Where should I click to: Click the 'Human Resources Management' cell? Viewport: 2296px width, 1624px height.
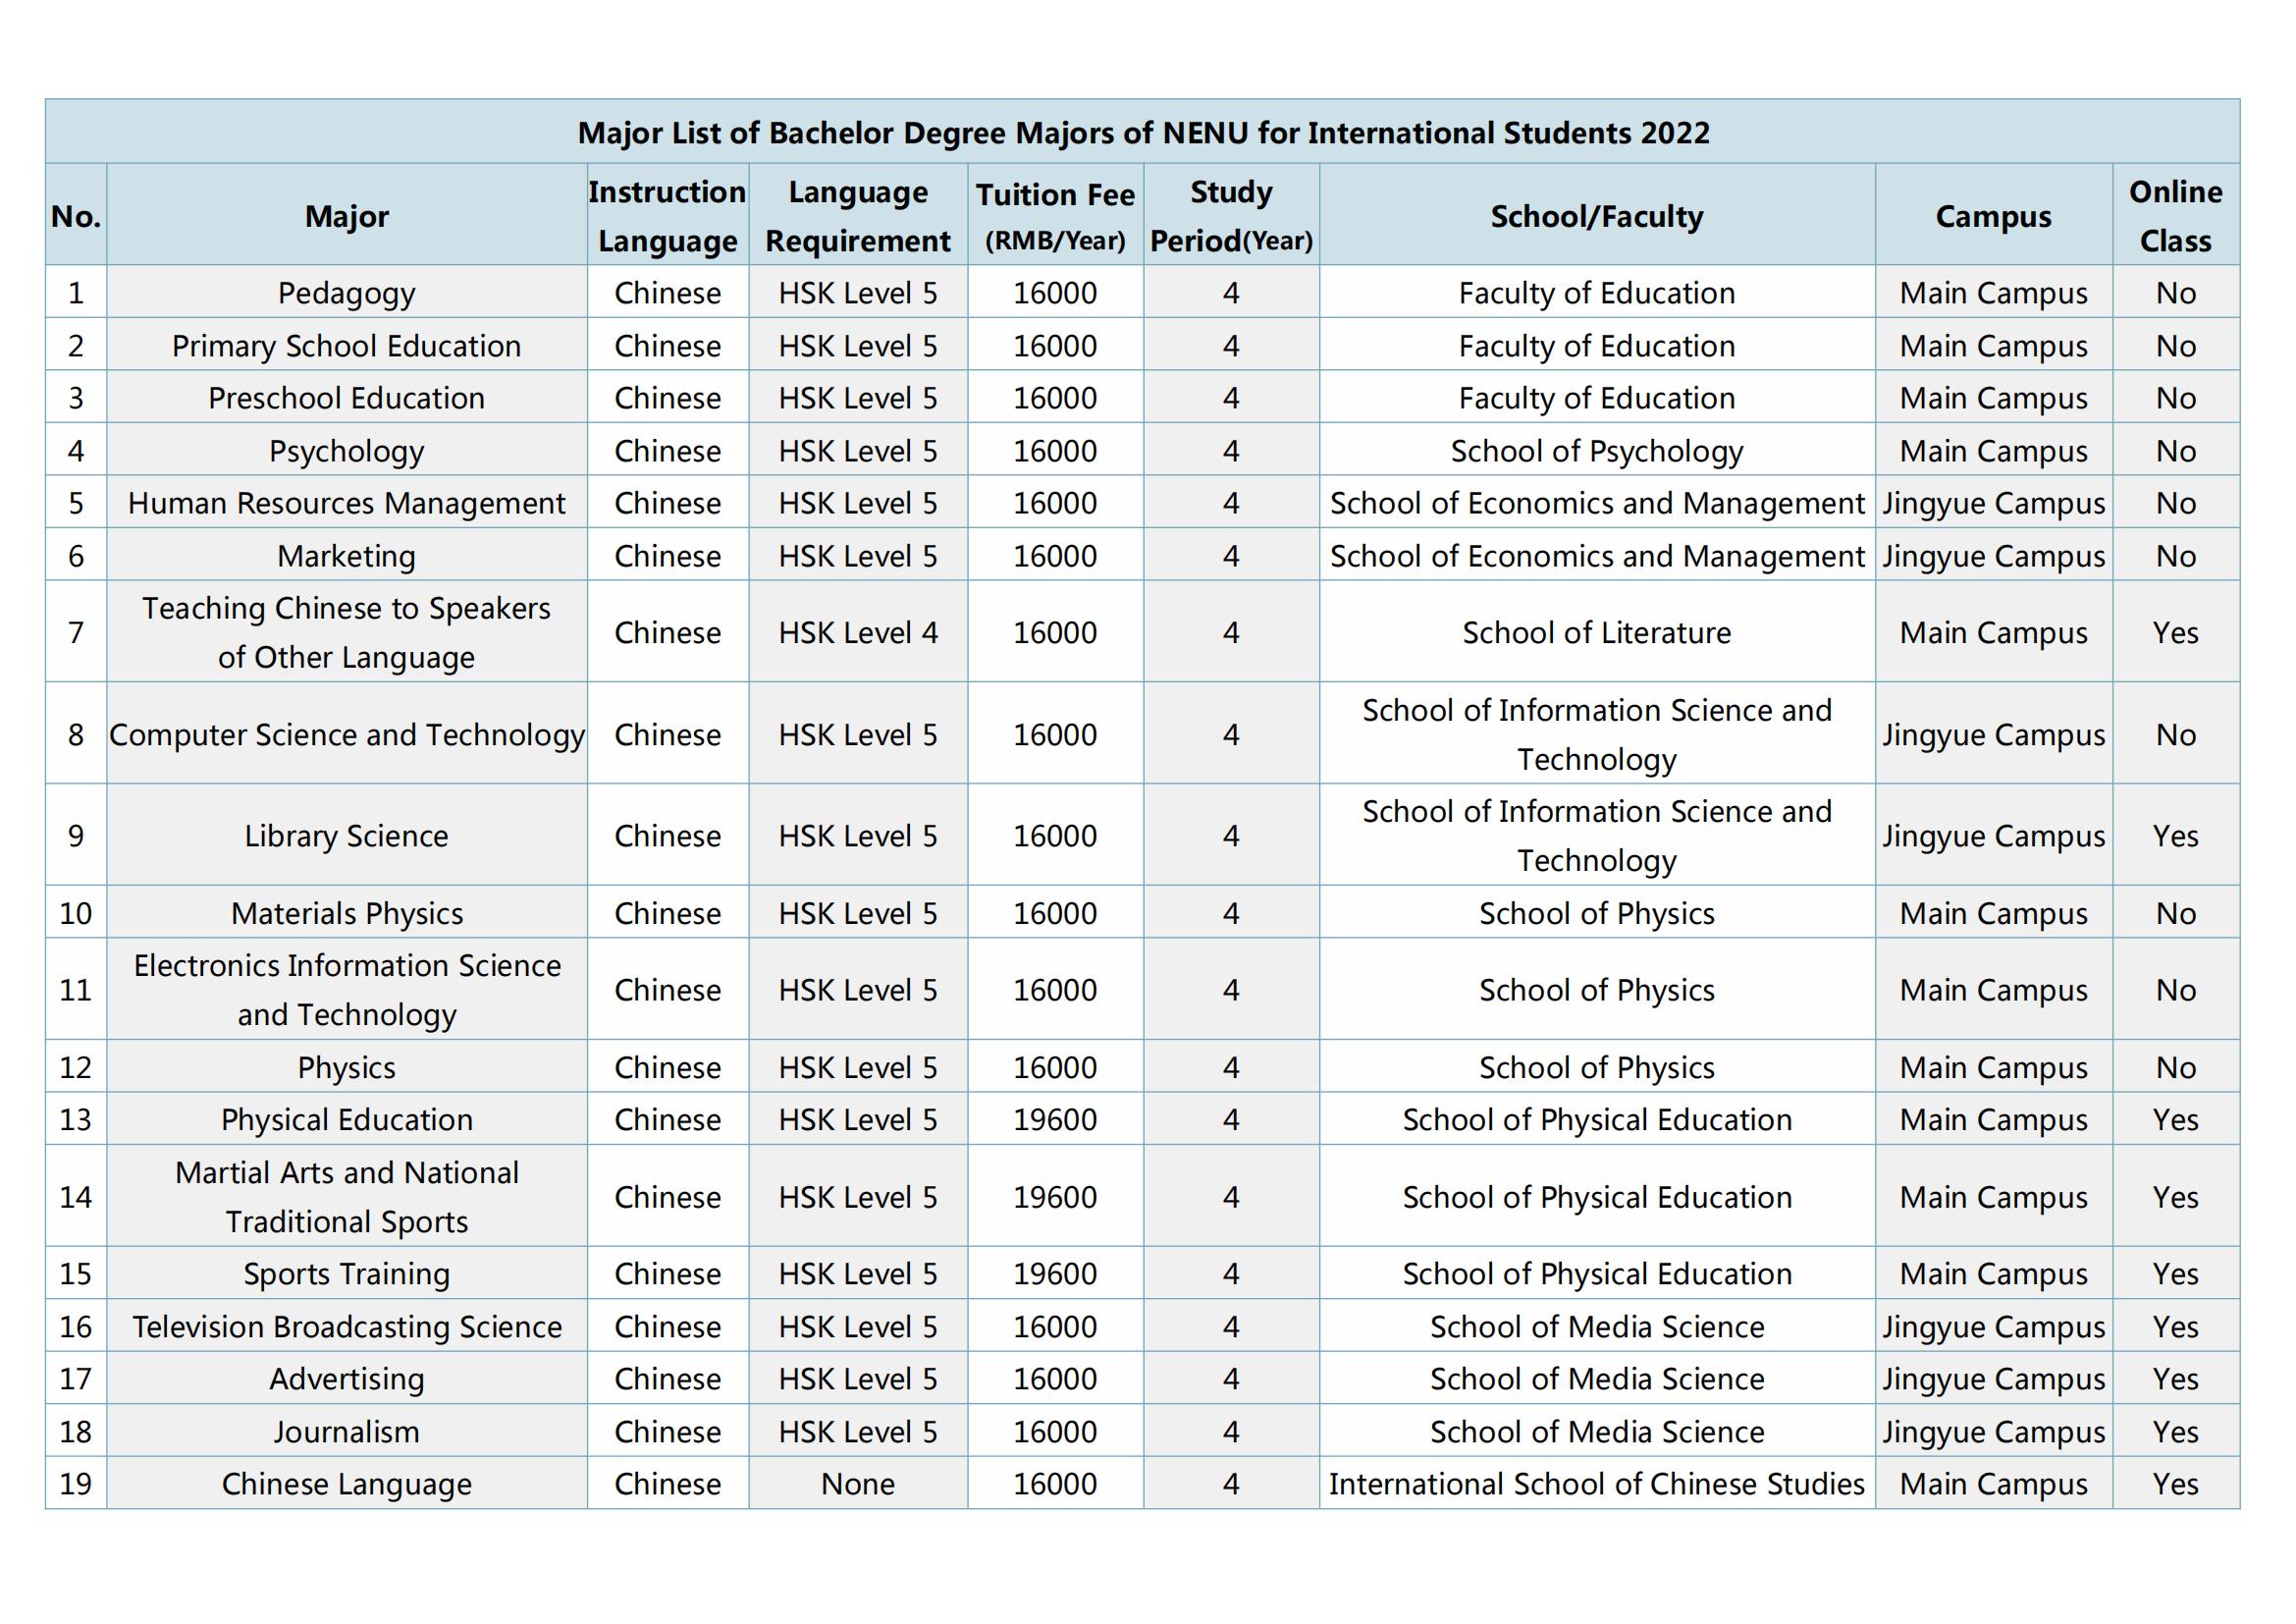click(346, 503)
